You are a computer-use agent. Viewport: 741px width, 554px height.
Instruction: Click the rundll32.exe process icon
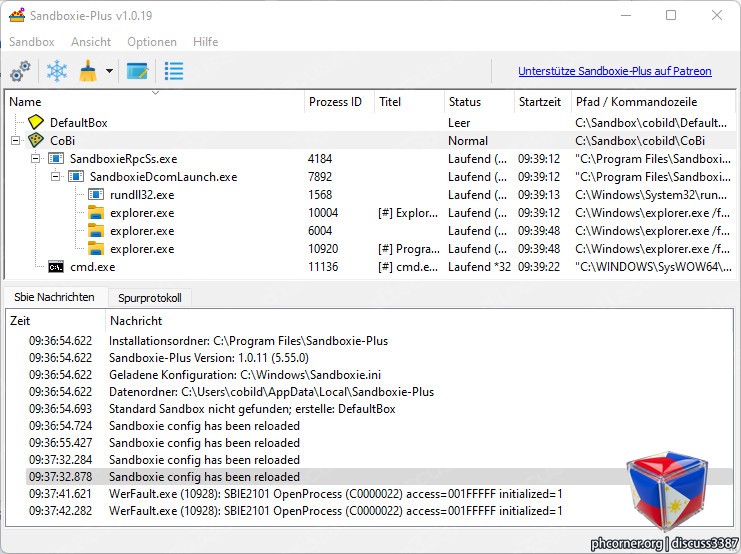(x=96, y=194)
